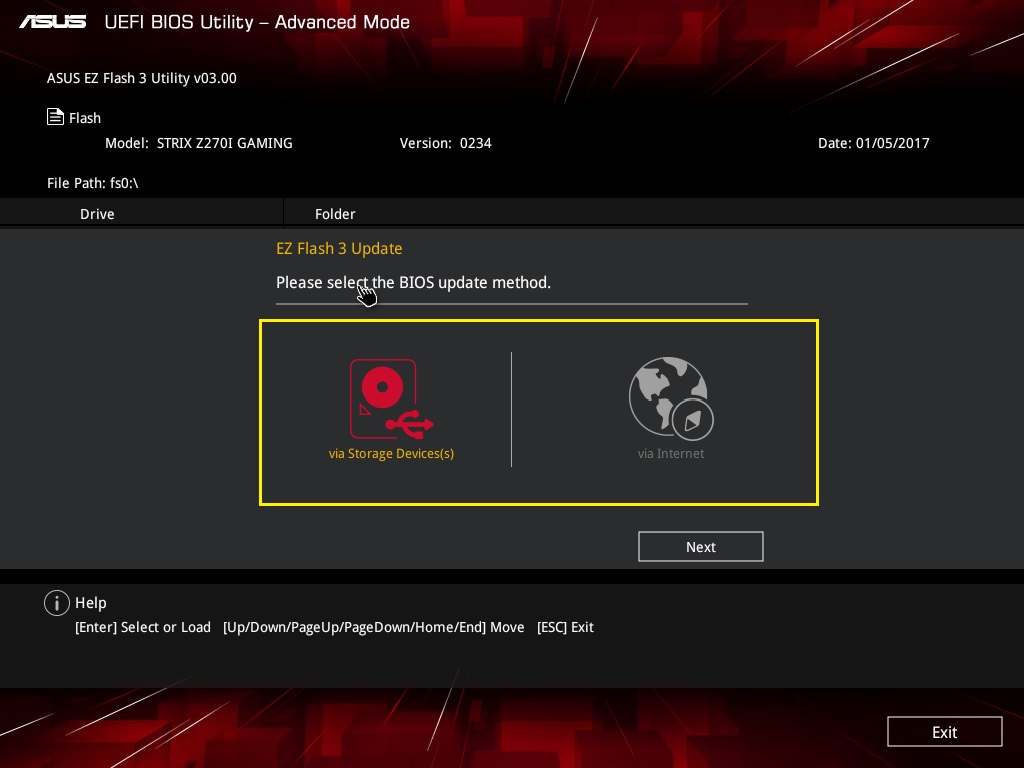This screenshot has height=768, width=1024.
Task: Click the Flash label
Action: [85, 118]
